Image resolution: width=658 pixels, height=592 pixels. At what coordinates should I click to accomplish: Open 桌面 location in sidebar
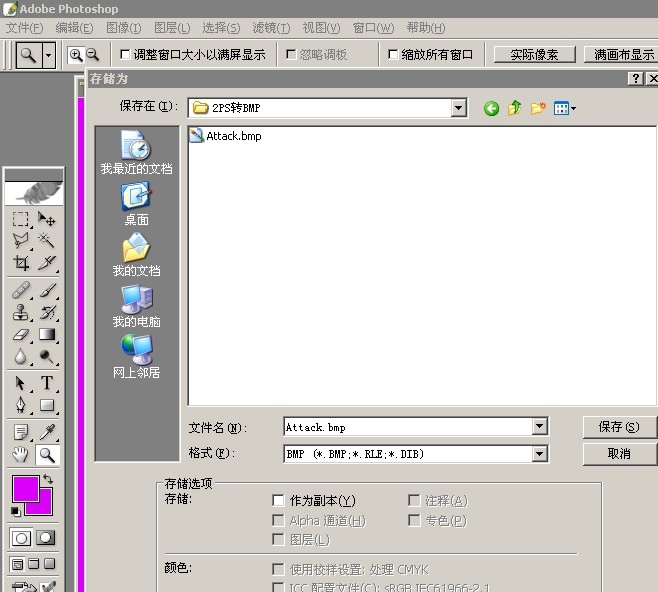(x=136, y=204)
